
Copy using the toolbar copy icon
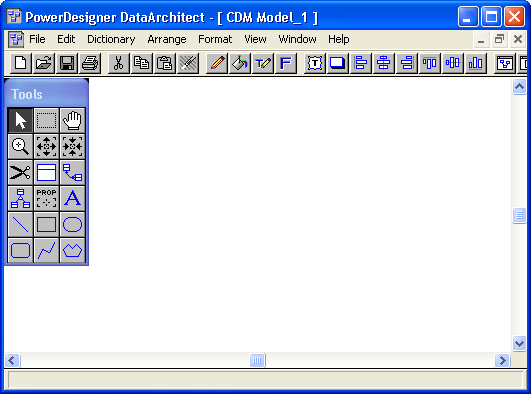click(142, 63)
